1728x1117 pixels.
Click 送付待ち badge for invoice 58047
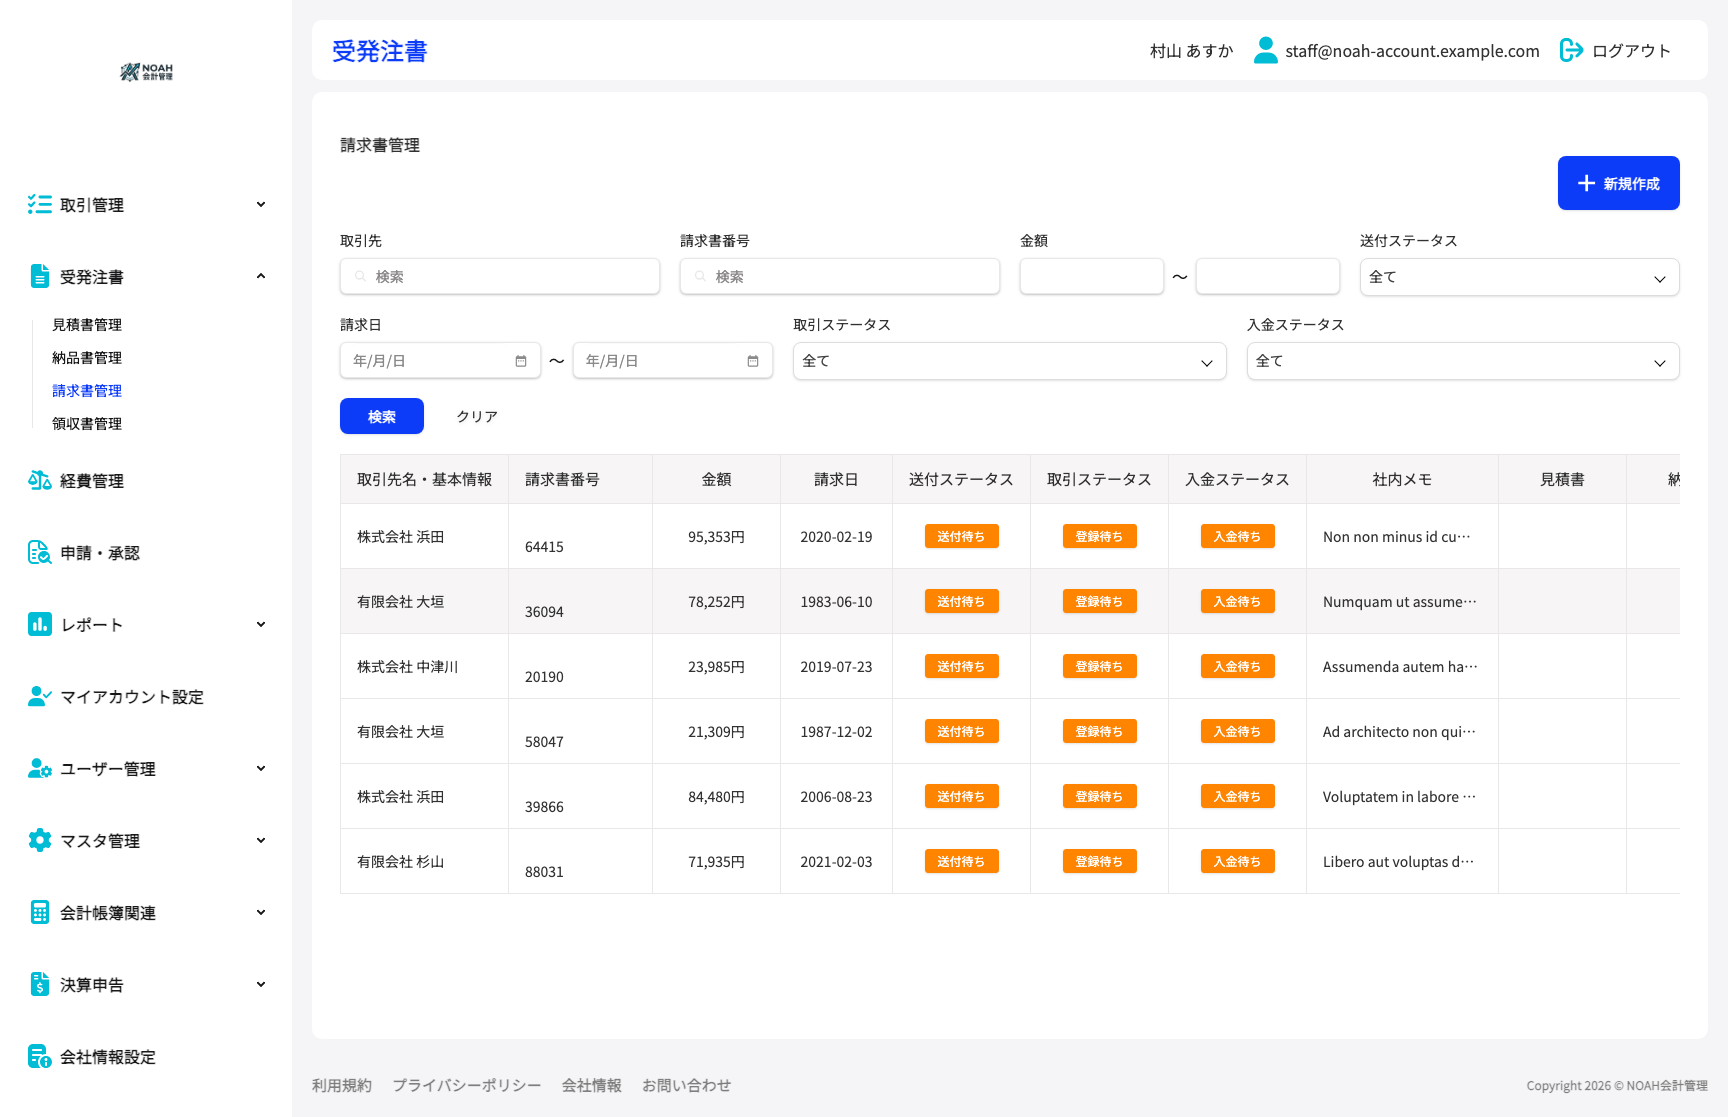tap(961, 731)
